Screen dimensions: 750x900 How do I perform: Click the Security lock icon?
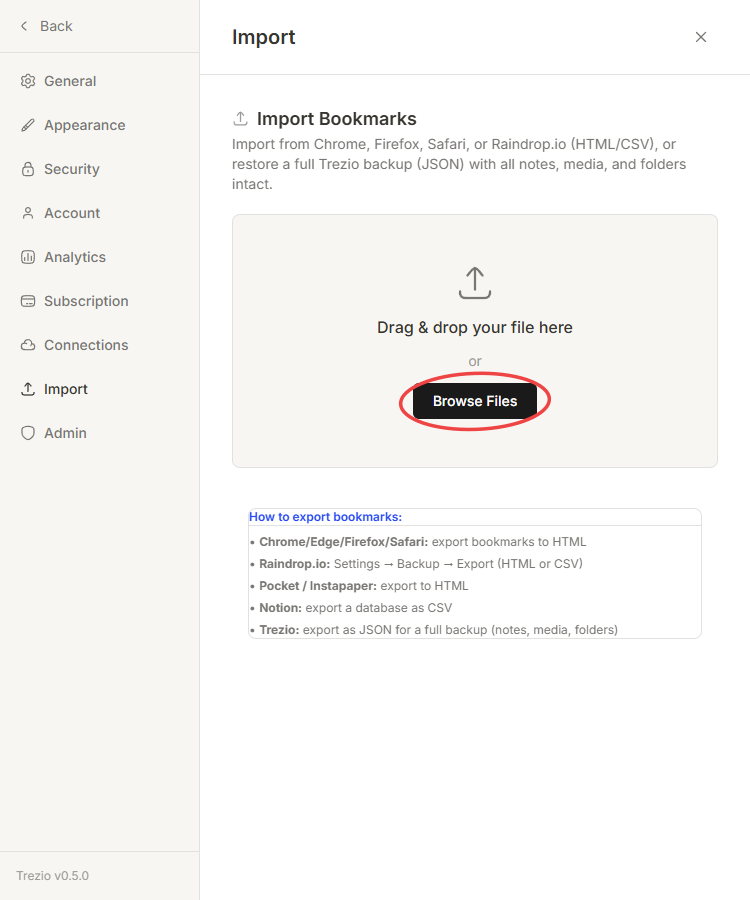coord(28,169)
